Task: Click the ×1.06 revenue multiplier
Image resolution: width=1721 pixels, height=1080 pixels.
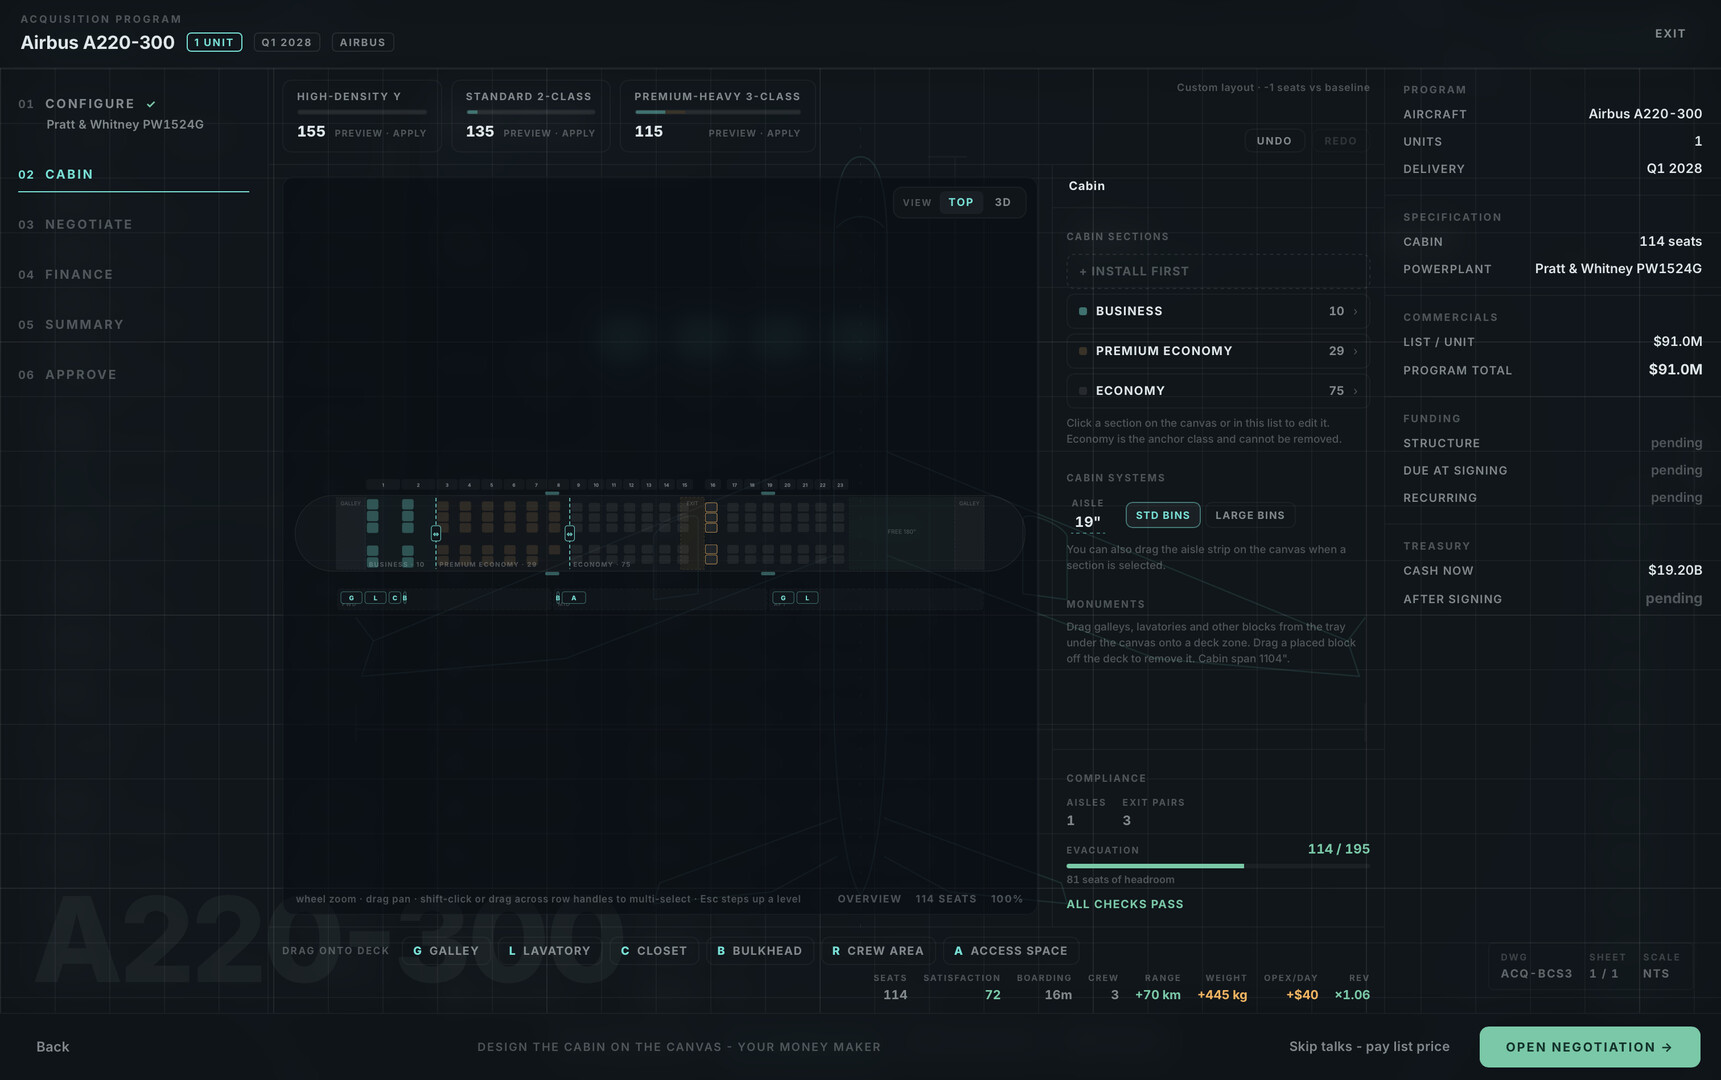Action: 1352,995
